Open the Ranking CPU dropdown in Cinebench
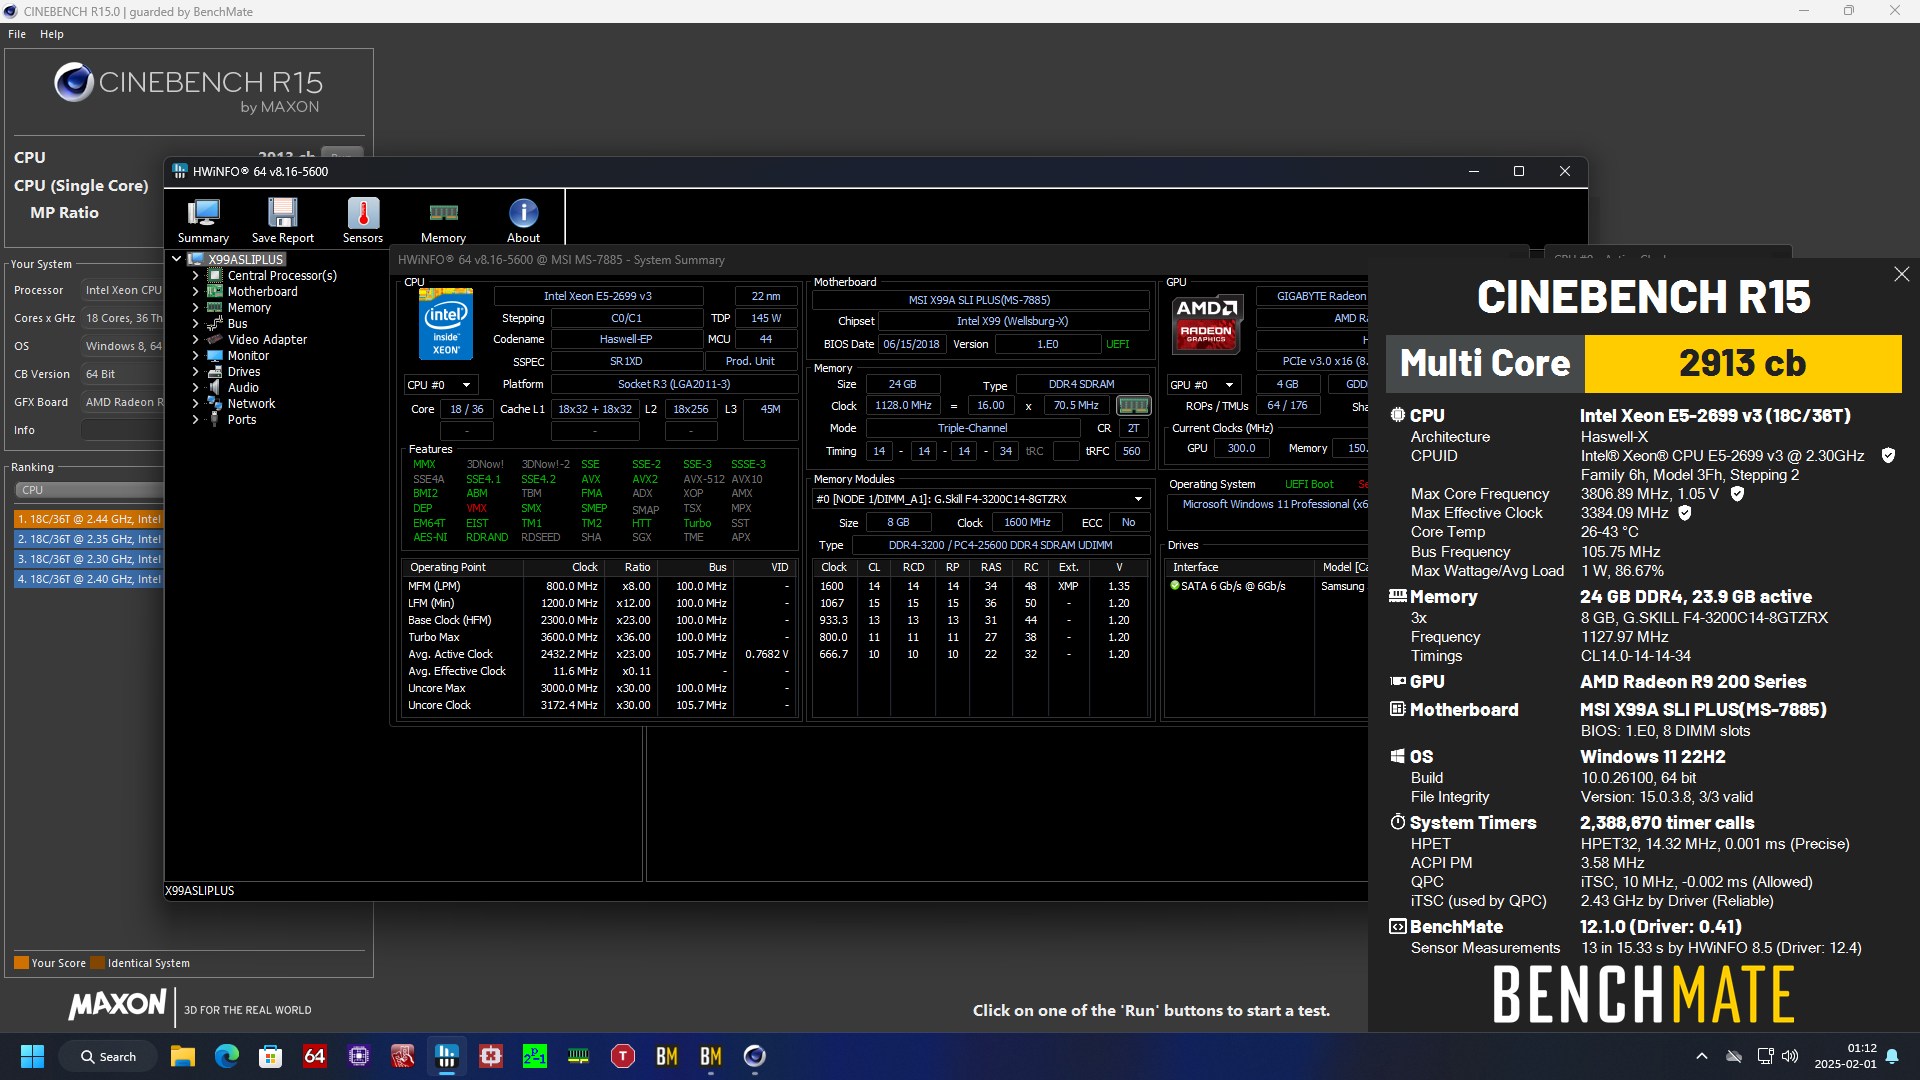 tap(90, 490)
